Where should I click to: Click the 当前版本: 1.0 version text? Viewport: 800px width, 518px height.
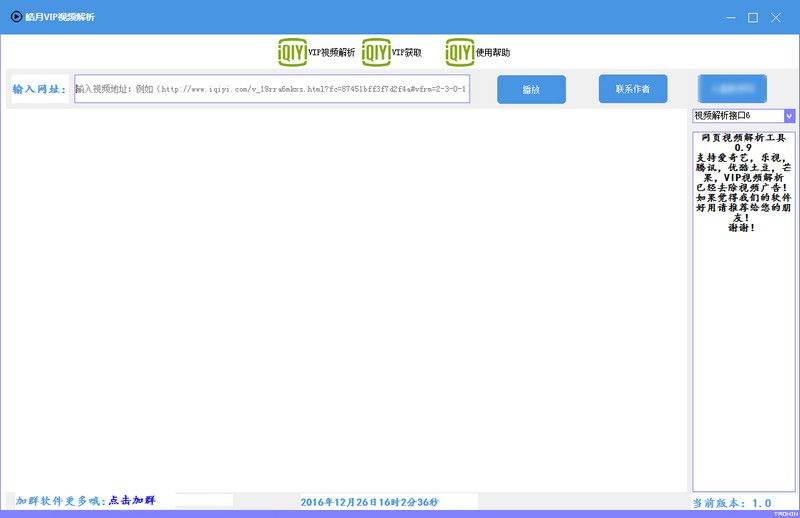(732, 503)
